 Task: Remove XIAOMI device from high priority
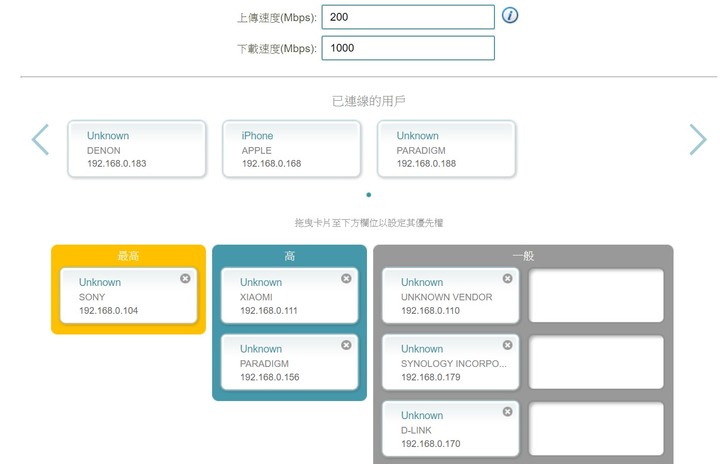click(346, 278)
